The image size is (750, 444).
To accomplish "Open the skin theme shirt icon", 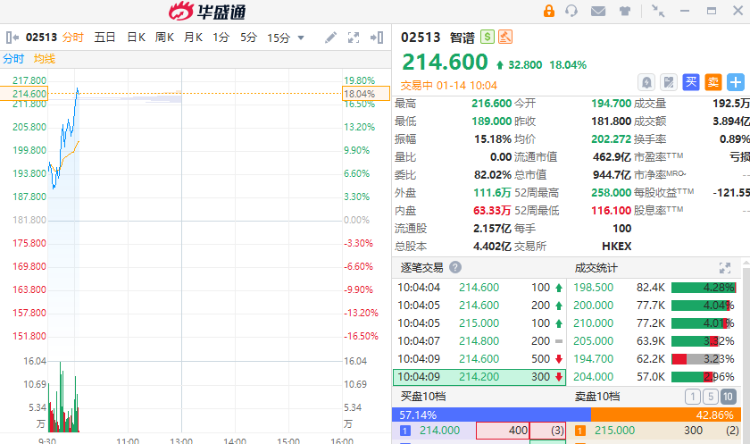I will tap(624, 11).
